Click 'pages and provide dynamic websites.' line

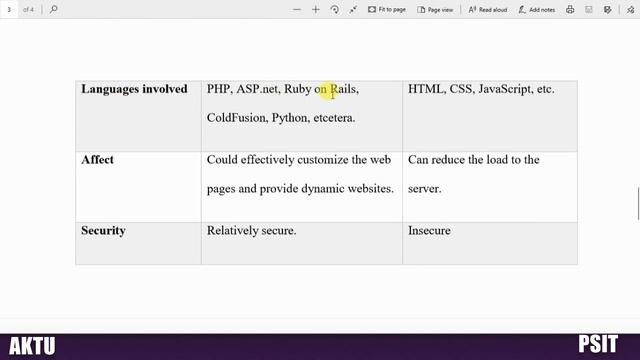click(x=300, y=189)
